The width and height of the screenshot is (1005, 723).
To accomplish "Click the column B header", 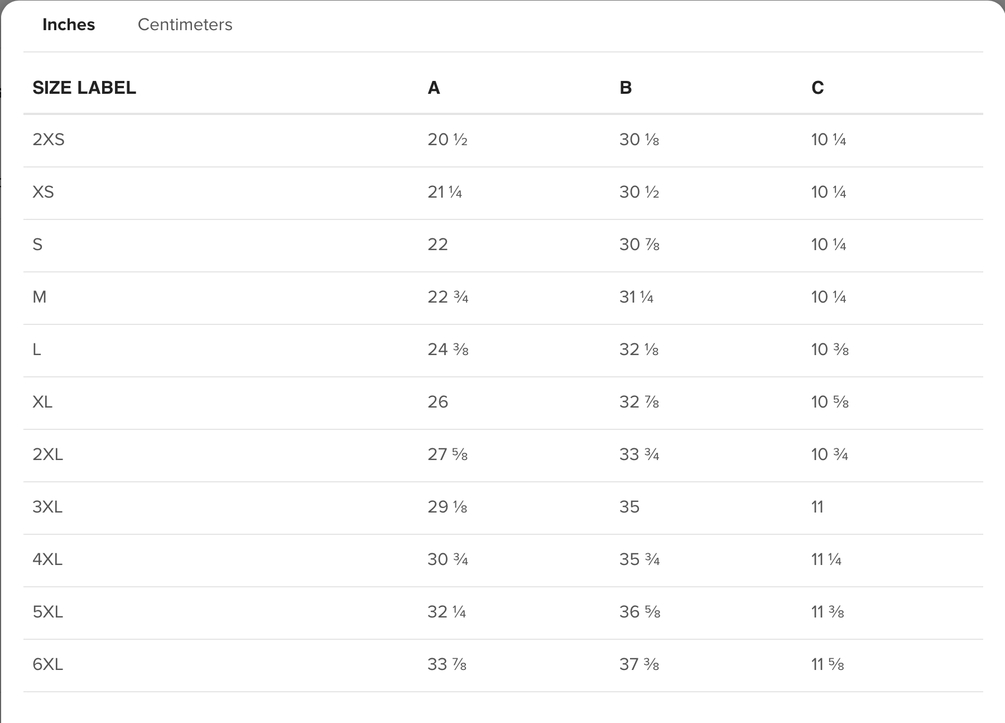I will pos(626,88).
